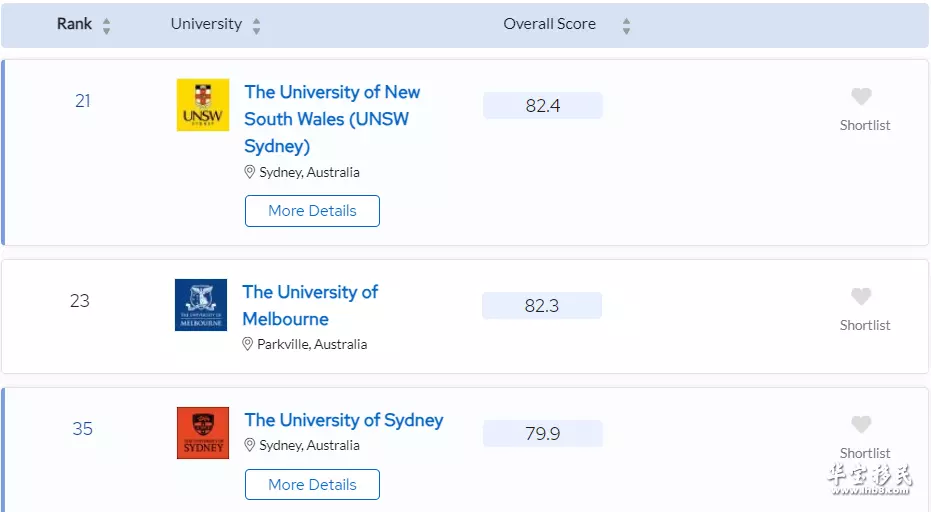Viewport: 931px width, 512px height.
Task: Open More Details for University of Sydney
Action: (312, 485)
